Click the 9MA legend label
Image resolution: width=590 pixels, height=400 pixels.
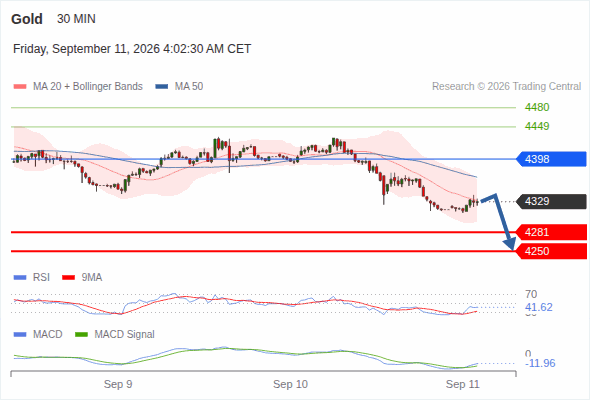pyautogui.click(x=92, y=278)
